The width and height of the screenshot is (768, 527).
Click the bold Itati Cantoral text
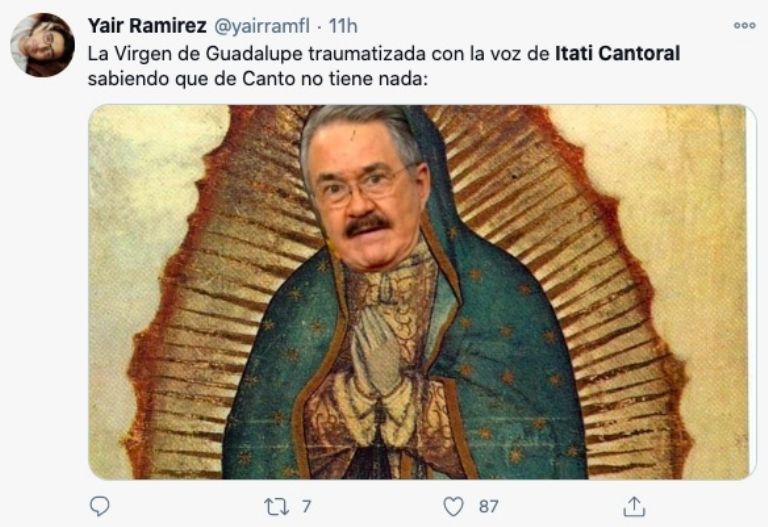617,53
